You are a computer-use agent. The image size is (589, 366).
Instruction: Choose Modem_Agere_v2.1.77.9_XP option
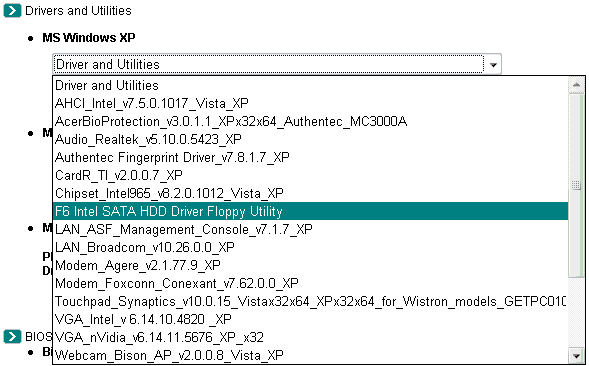coord(310,265)
